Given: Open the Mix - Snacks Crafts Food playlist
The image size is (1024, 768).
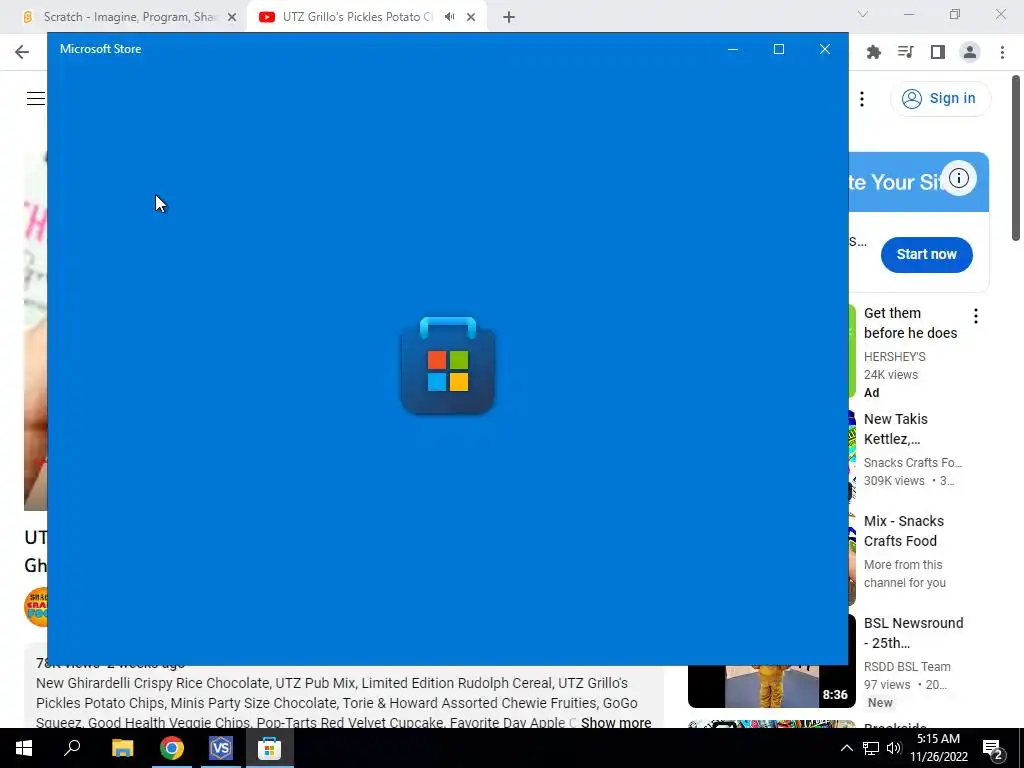Looking at the screenshot, I should point(904,531).
